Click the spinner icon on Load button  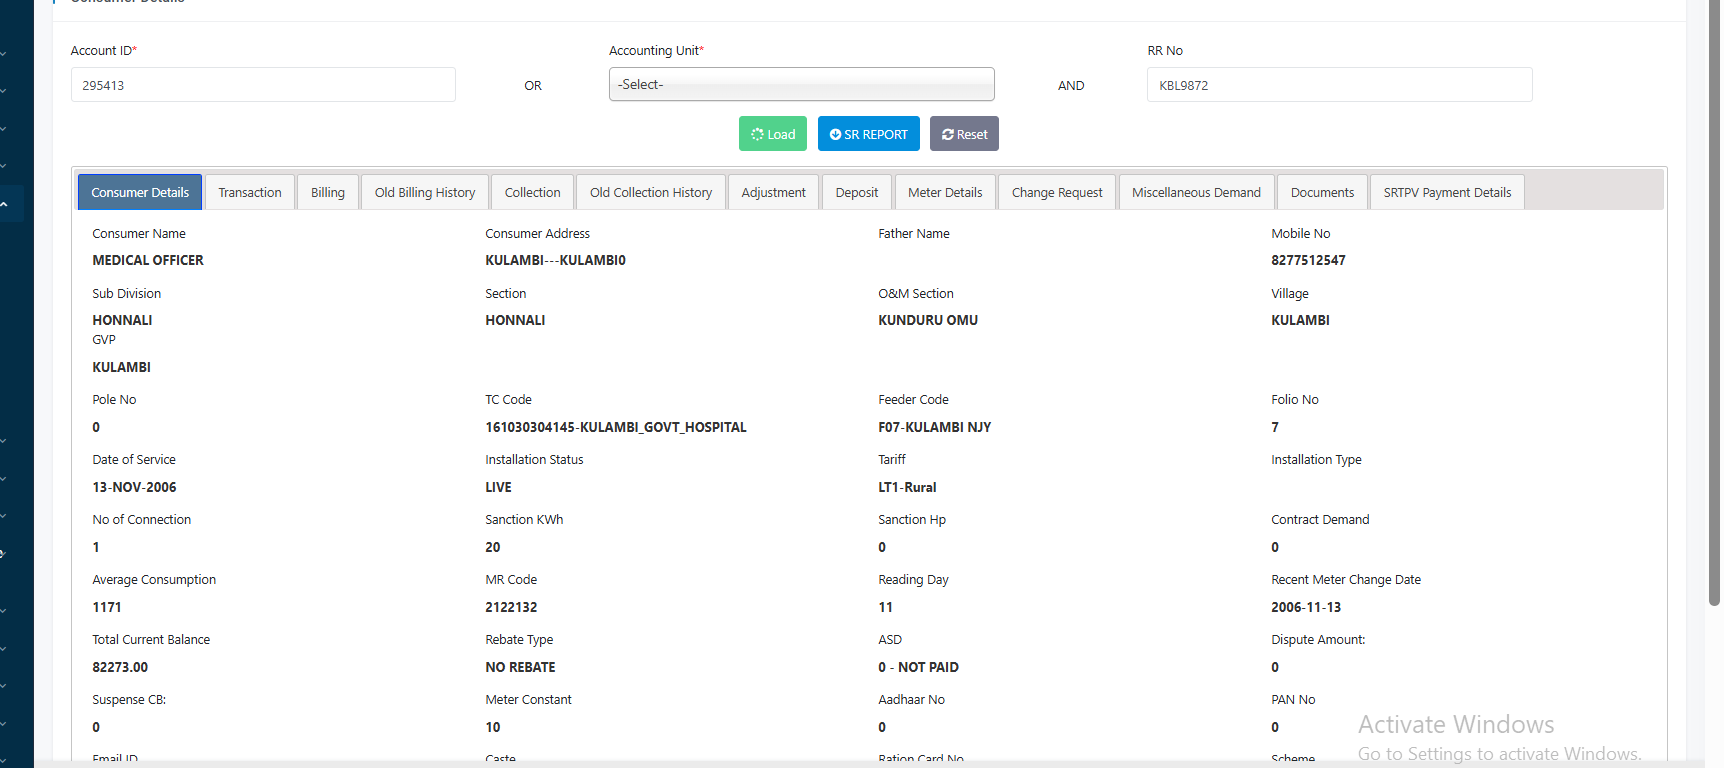click(757, 135)
